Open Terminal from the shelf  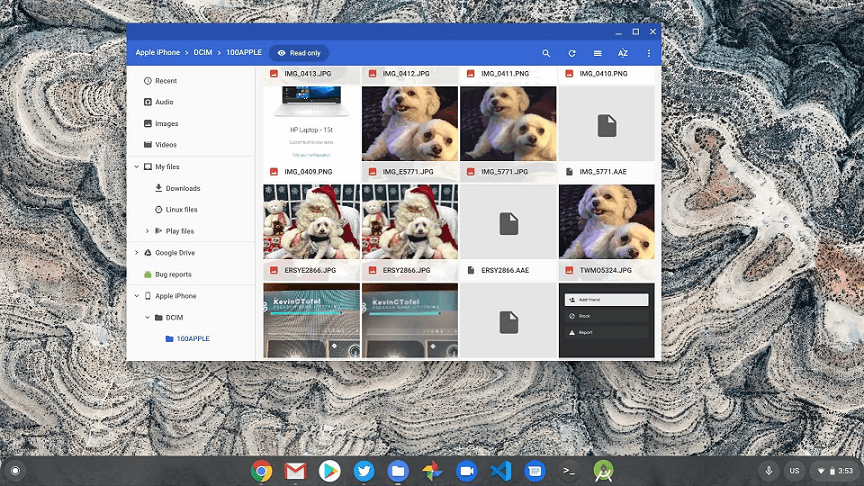(568, 471)
